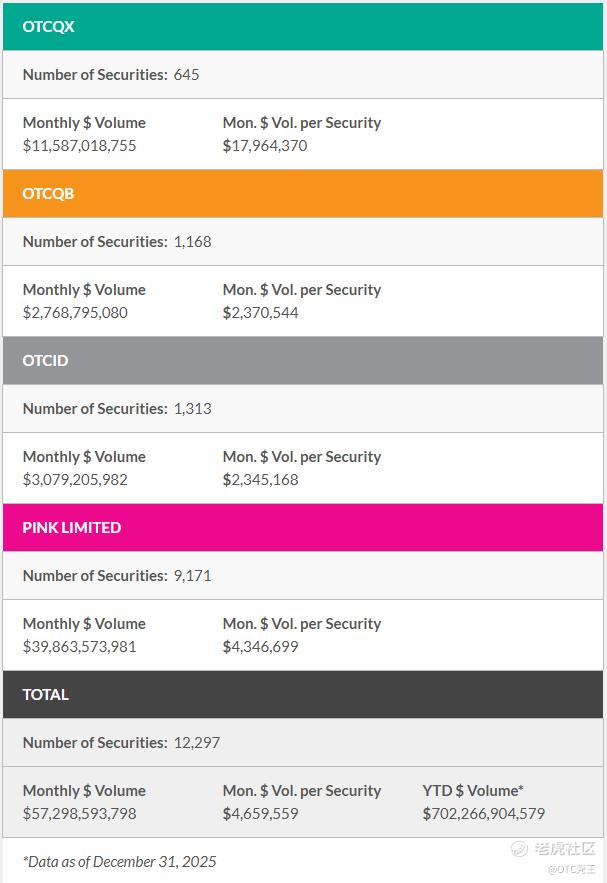Click OTCQX per-security value $17,964,370
The height and width of the screenshot is (883, 607).
(265, 146)
